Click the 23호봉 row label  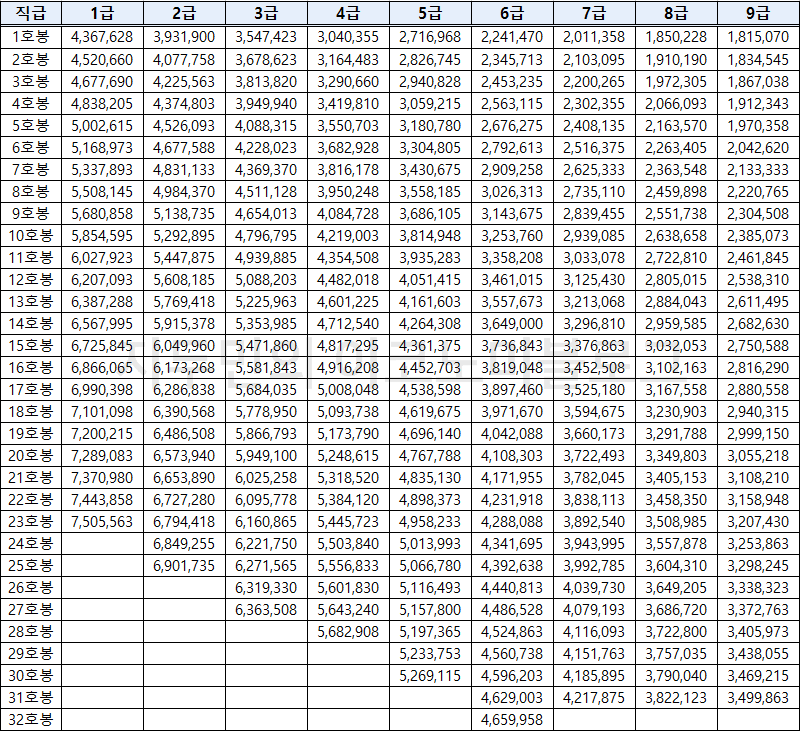[x=31, y=521]
